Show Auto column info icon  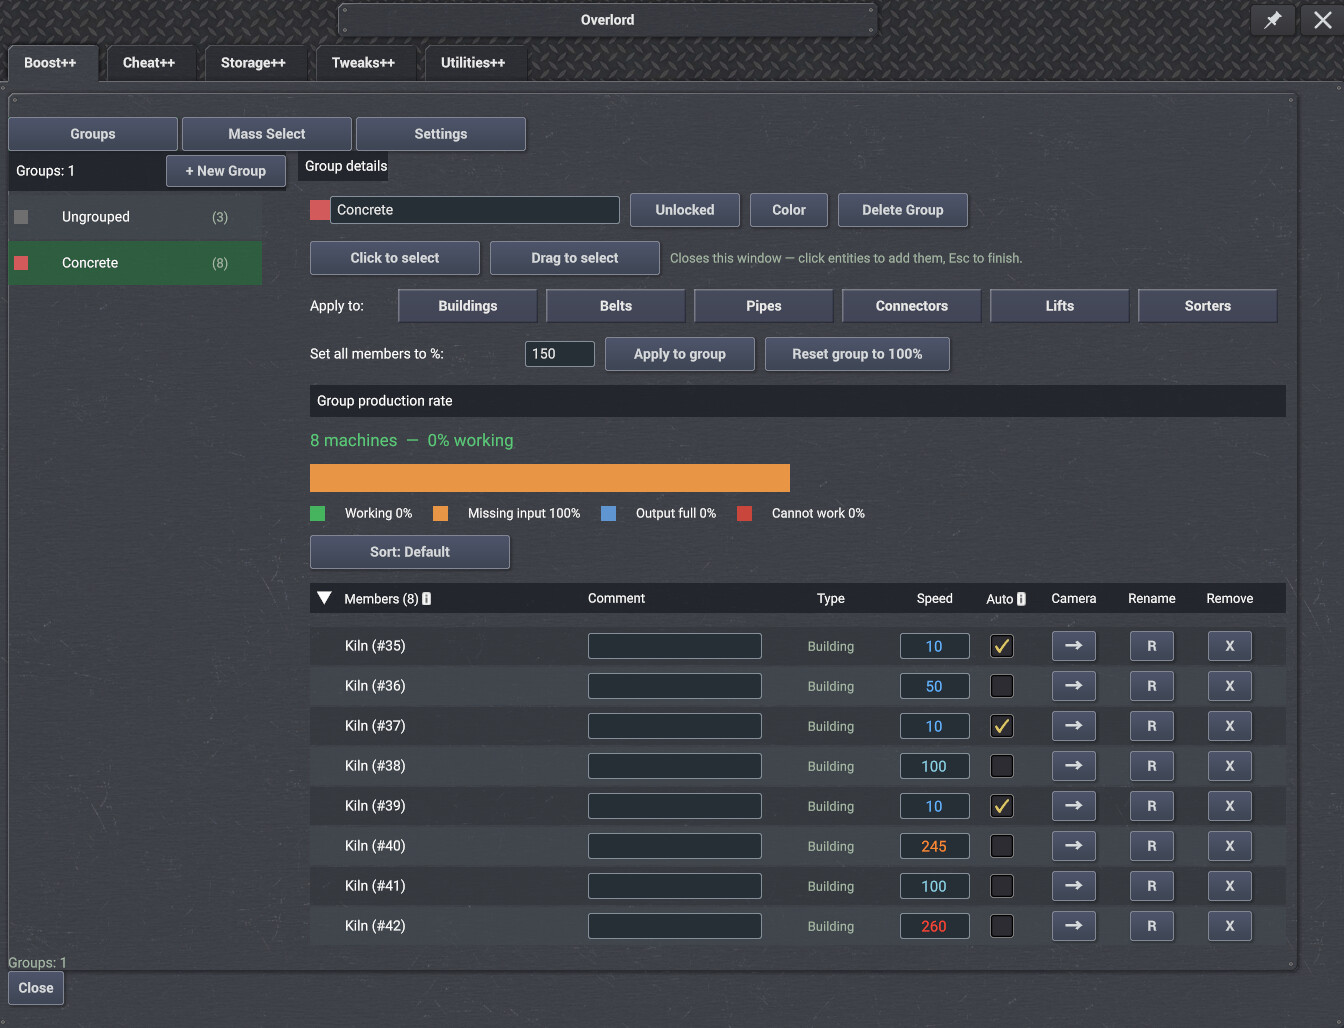(1021, 599)
